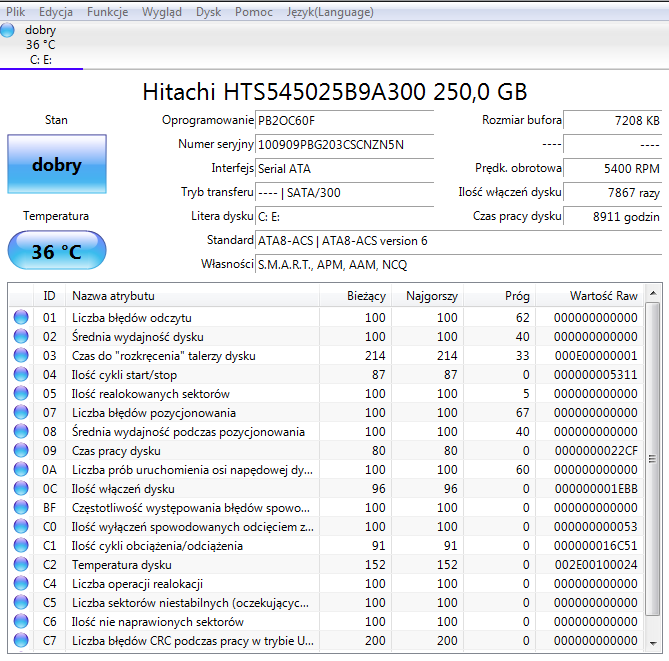
Task: Click status icon for attribute ID 08
Action: pos(21,431)
